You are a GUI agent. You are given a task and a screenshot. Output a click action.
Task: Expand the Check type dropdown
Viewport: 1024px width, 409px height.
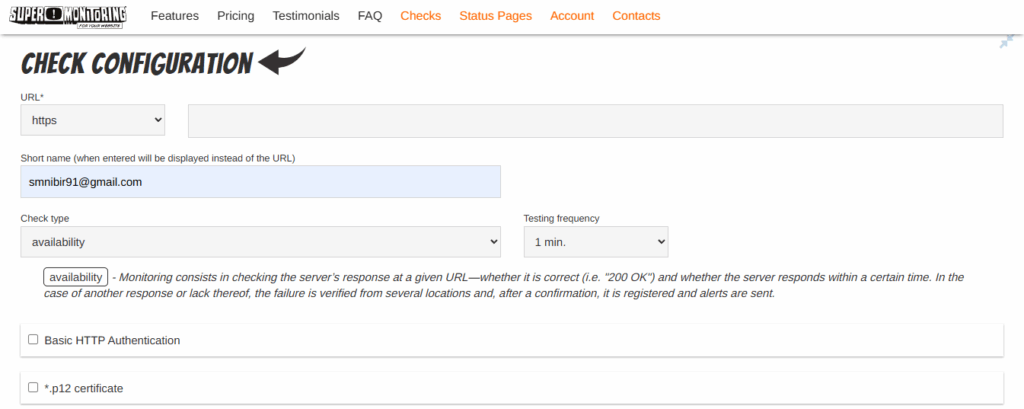[261, 242]
